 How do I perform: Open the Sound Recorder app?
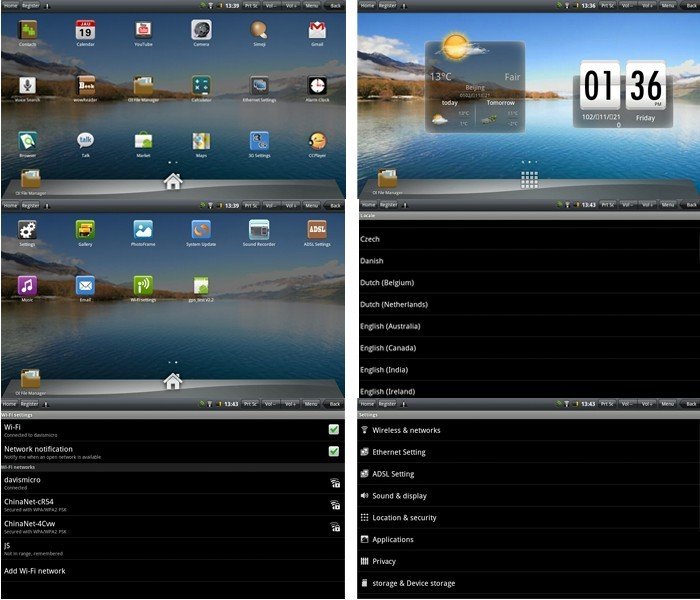coord(259,230)
